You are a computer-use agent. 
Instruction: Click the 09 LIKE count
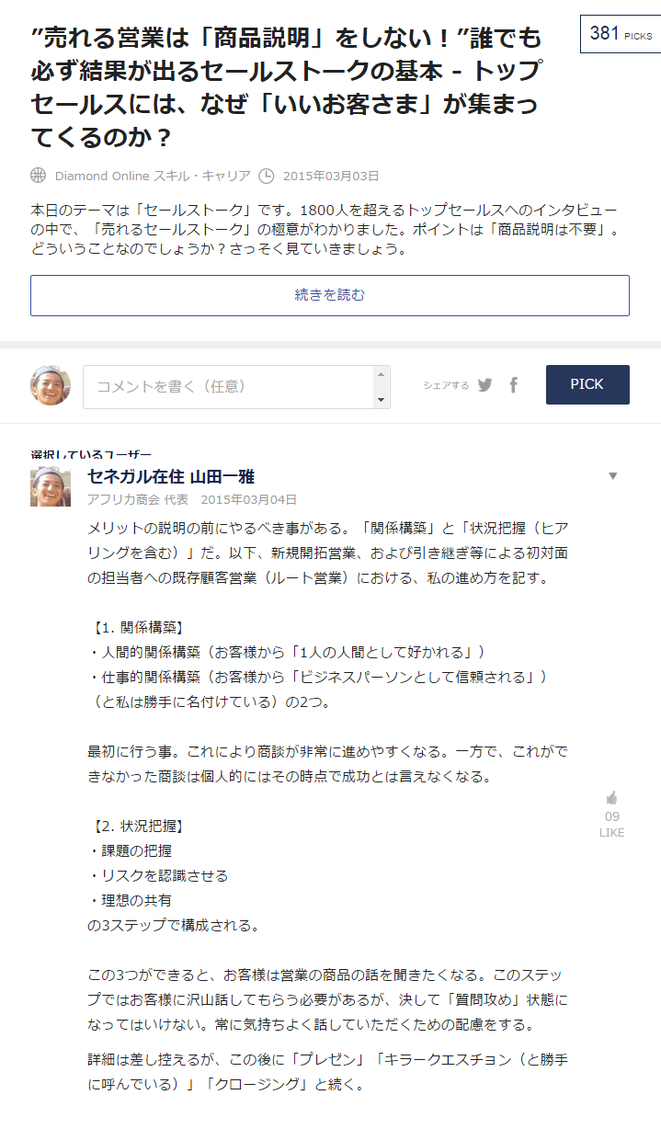[x=612, y=824]
